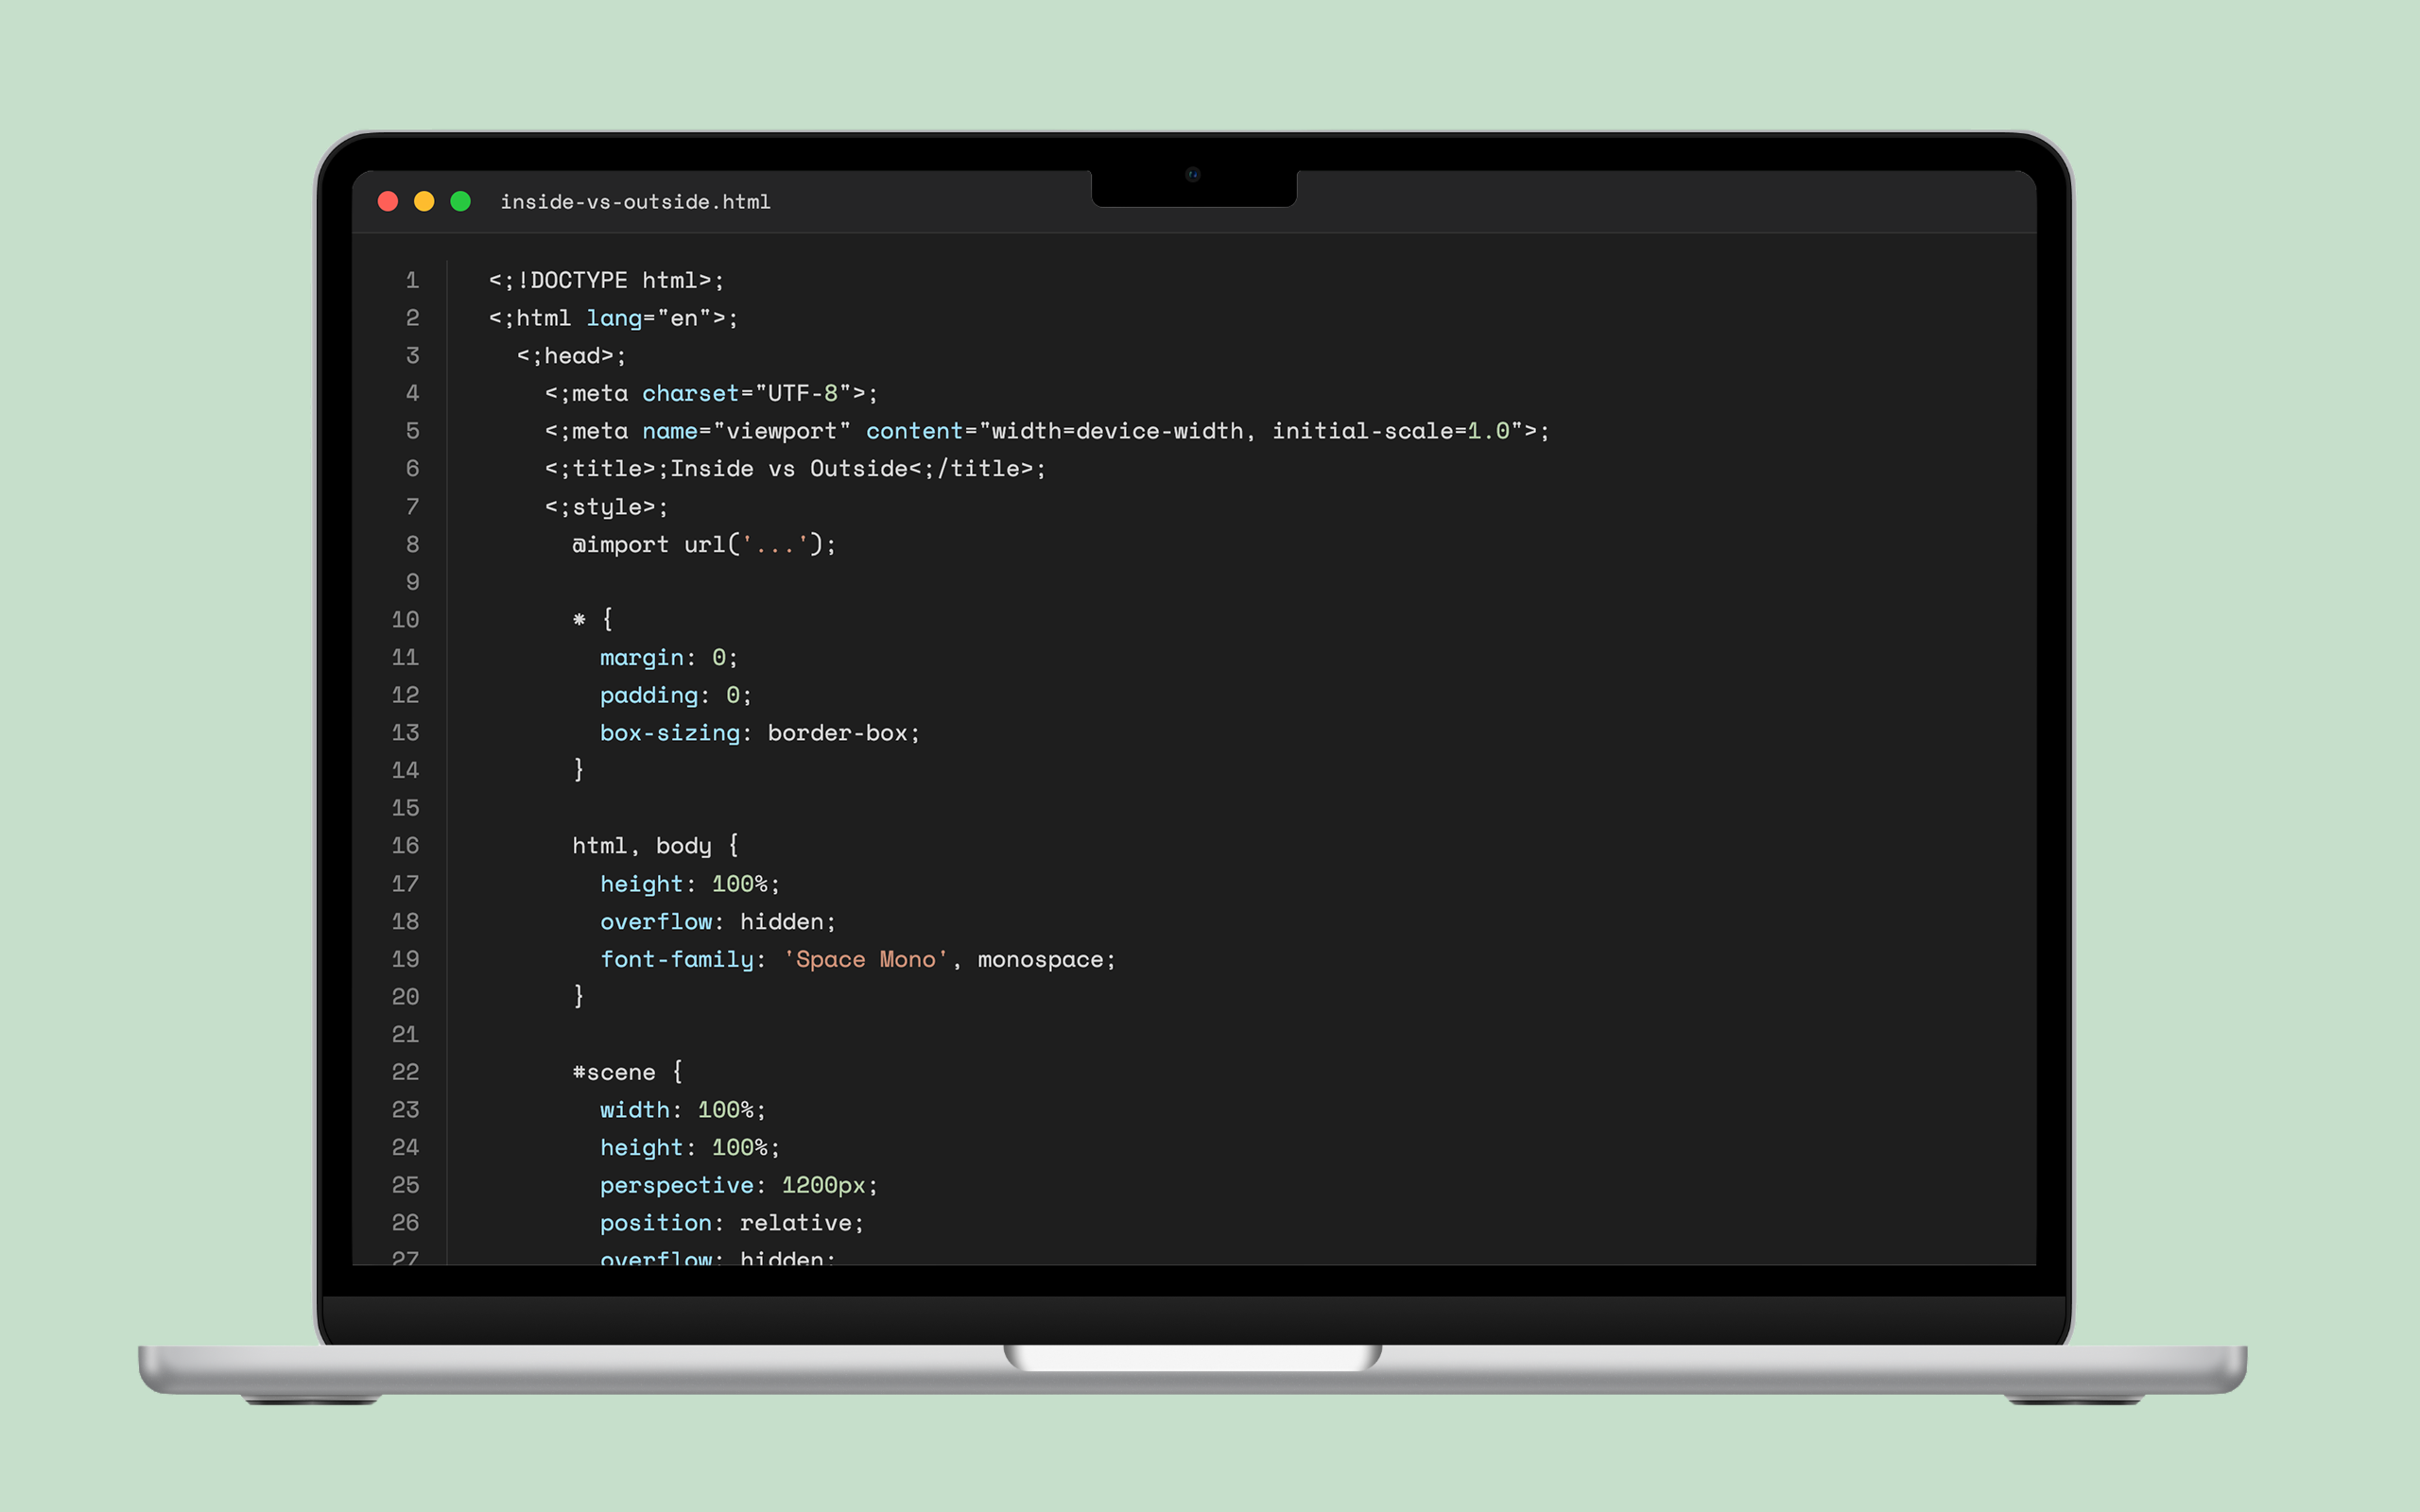Click the inside-vs-outside.html file title
The height and width of the screenshot is (1512, 2420).
635,202
